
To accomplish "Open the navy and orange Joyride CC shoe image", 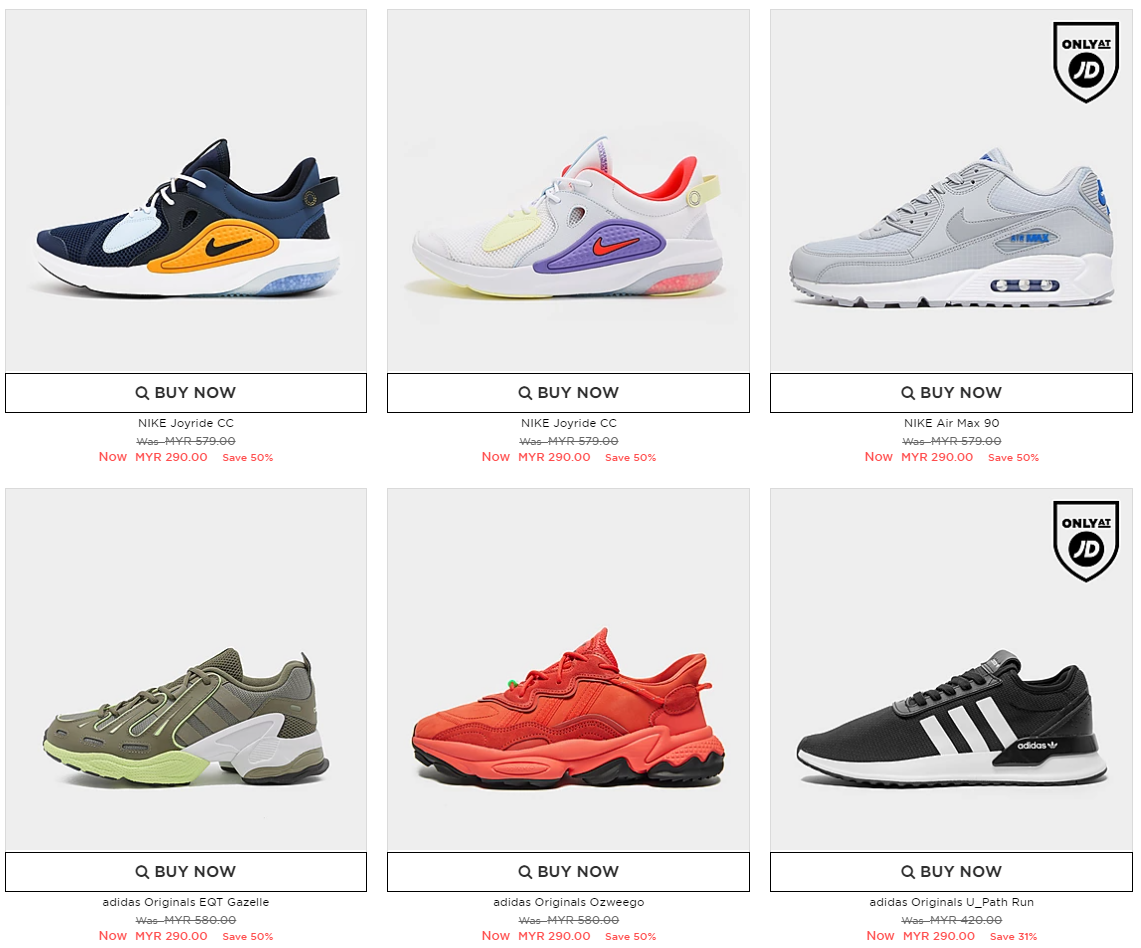I will pos(186,191).
